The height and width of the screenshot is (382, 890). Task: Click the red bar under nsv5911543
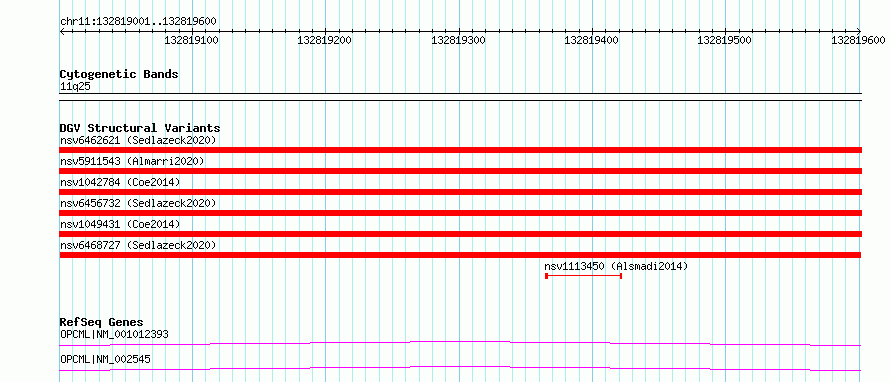(x=461, y=171)
